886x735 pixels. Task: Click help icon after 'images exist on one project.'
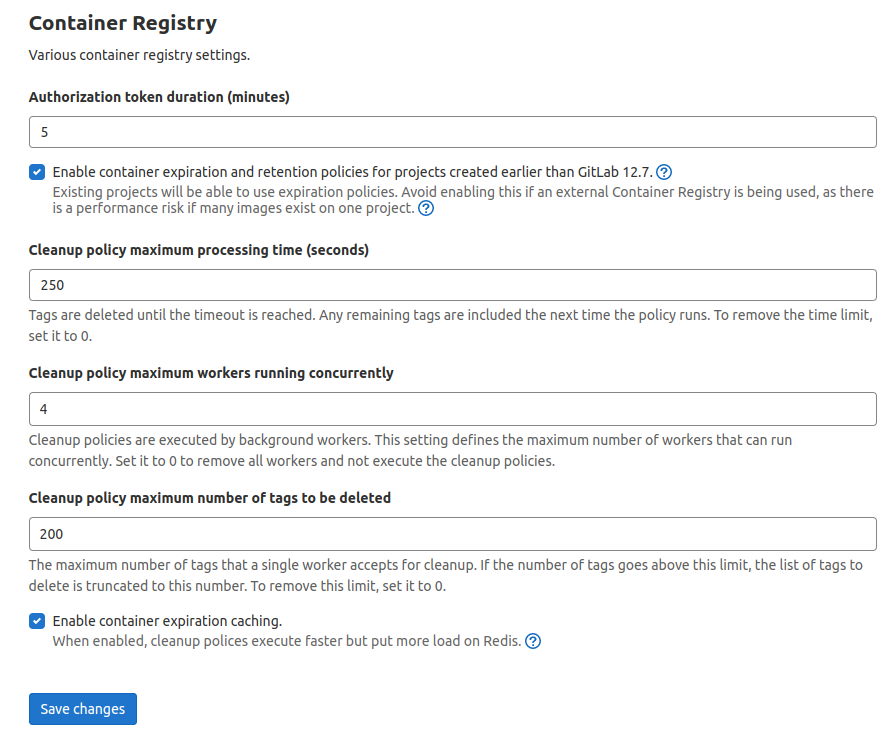point(426,209)
